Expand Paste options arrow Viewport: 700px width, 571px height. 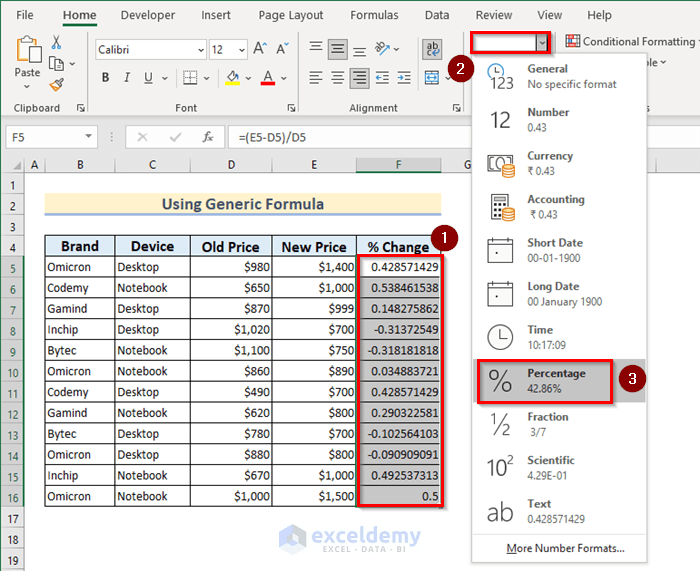(x=27, y=86)
